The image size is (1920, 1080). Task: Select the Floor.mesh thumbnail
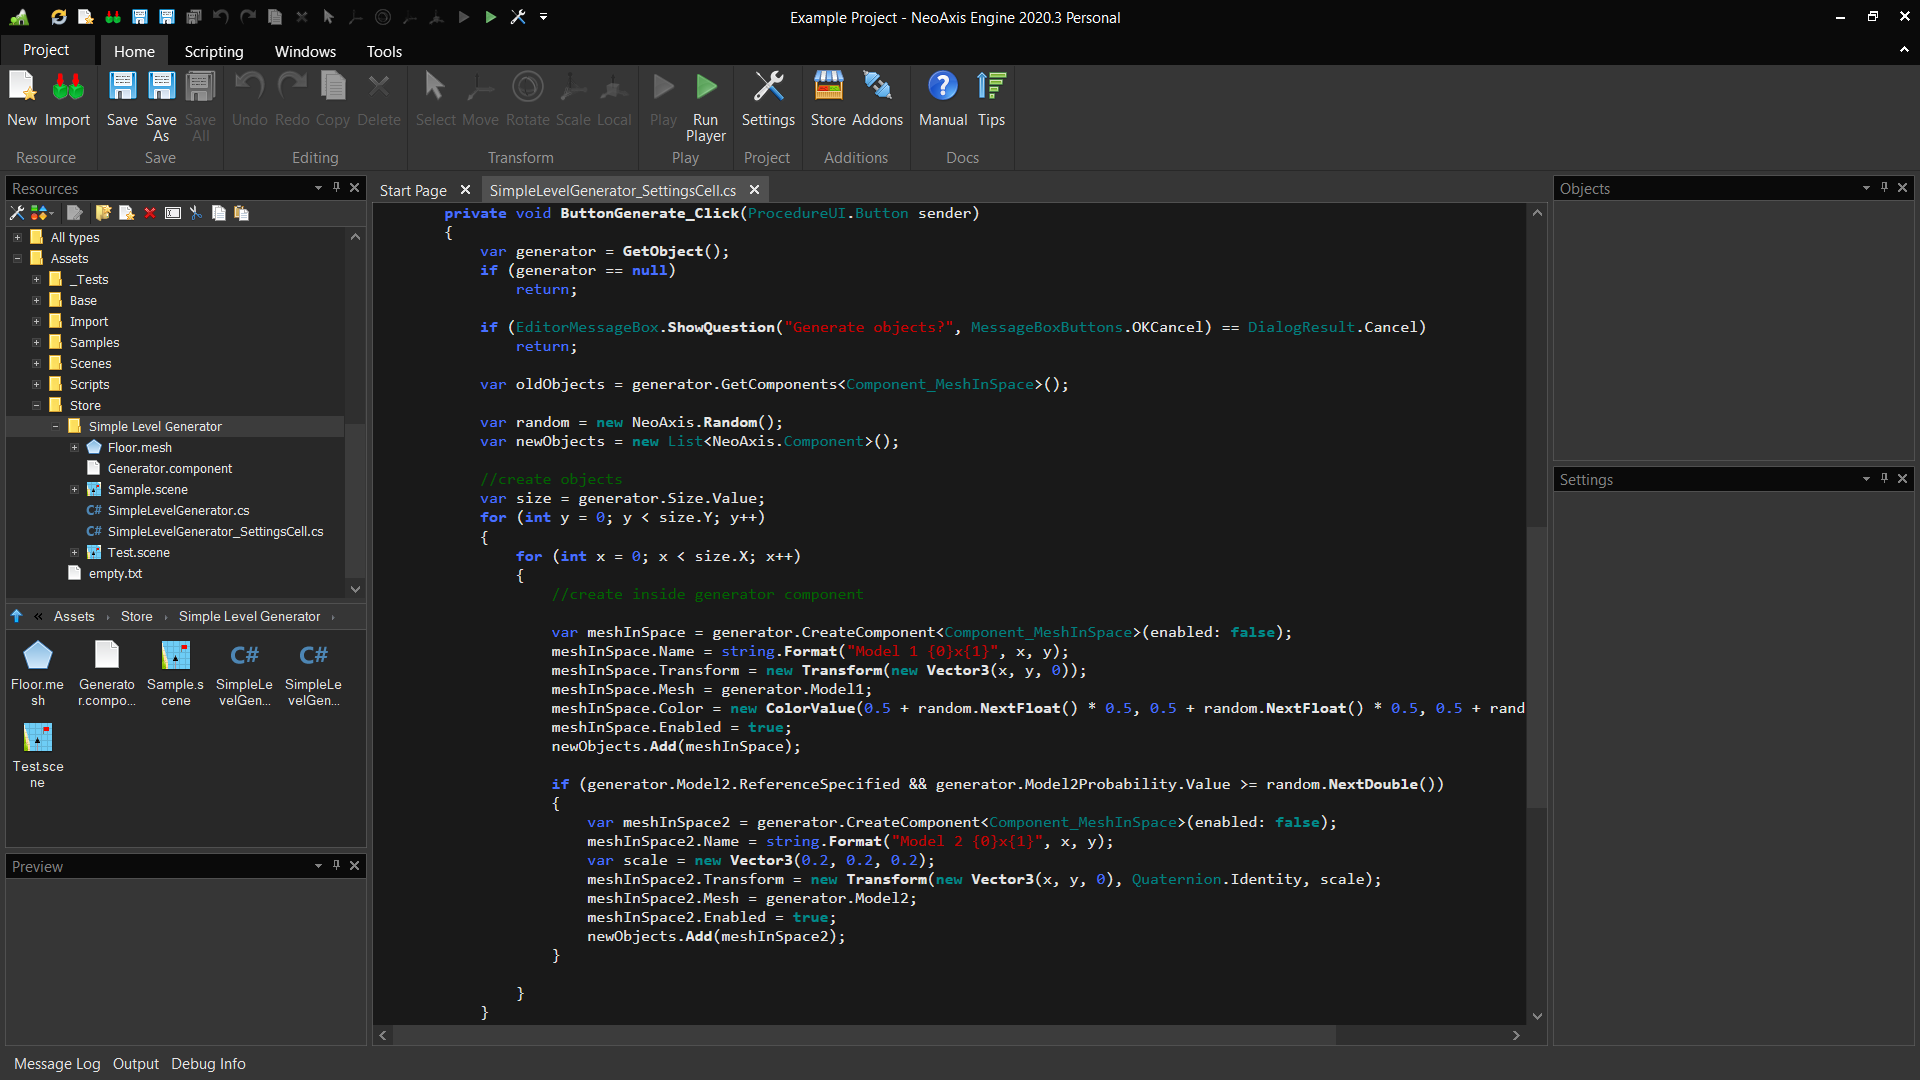[x=37, y=655]
